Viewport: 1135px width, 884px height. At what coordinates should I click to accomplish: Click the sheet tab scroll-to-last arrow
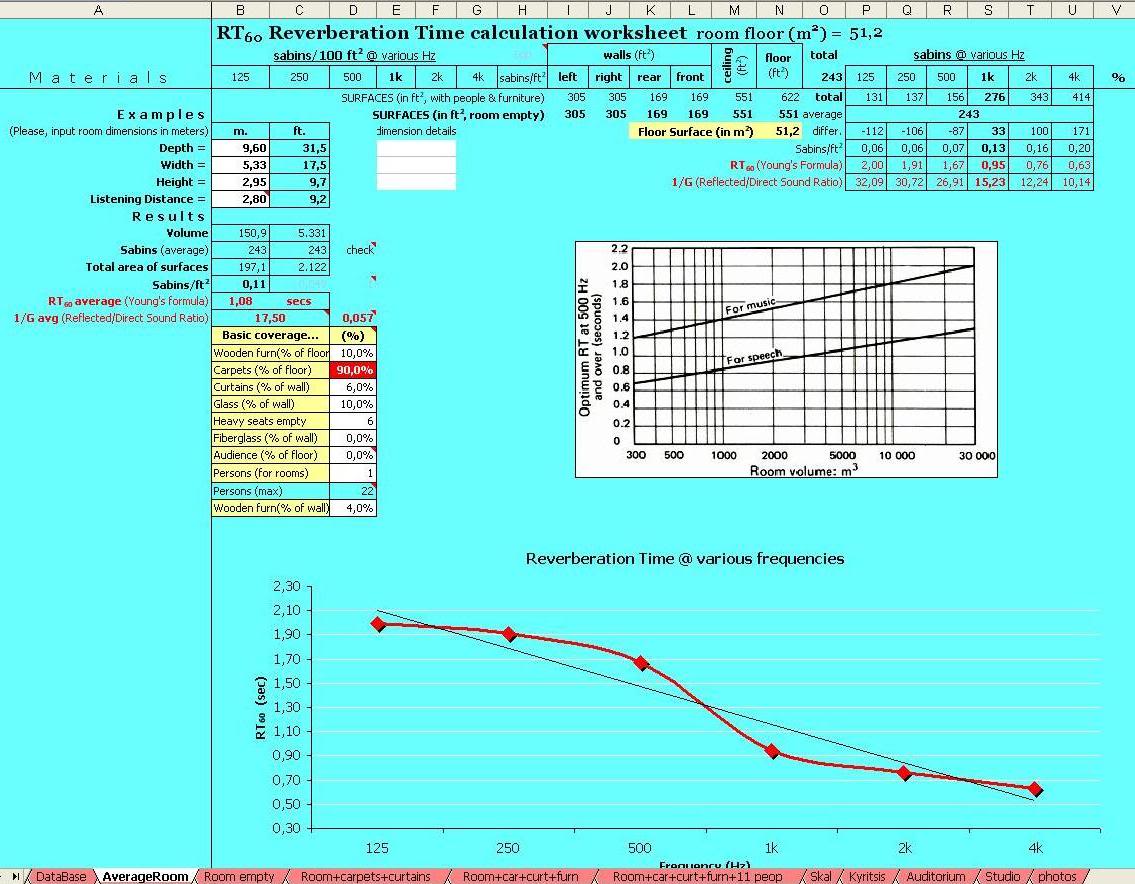coord(15,877)
